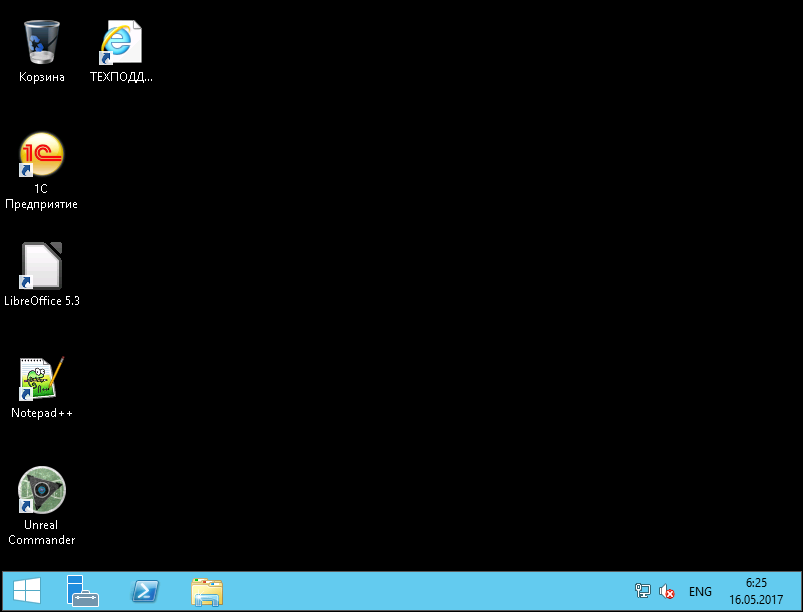Open Server Manager from the taskbar
Image resolution: width=803 pixels, height=612 pixels.
pyautogui.click(x=82, y=590)
